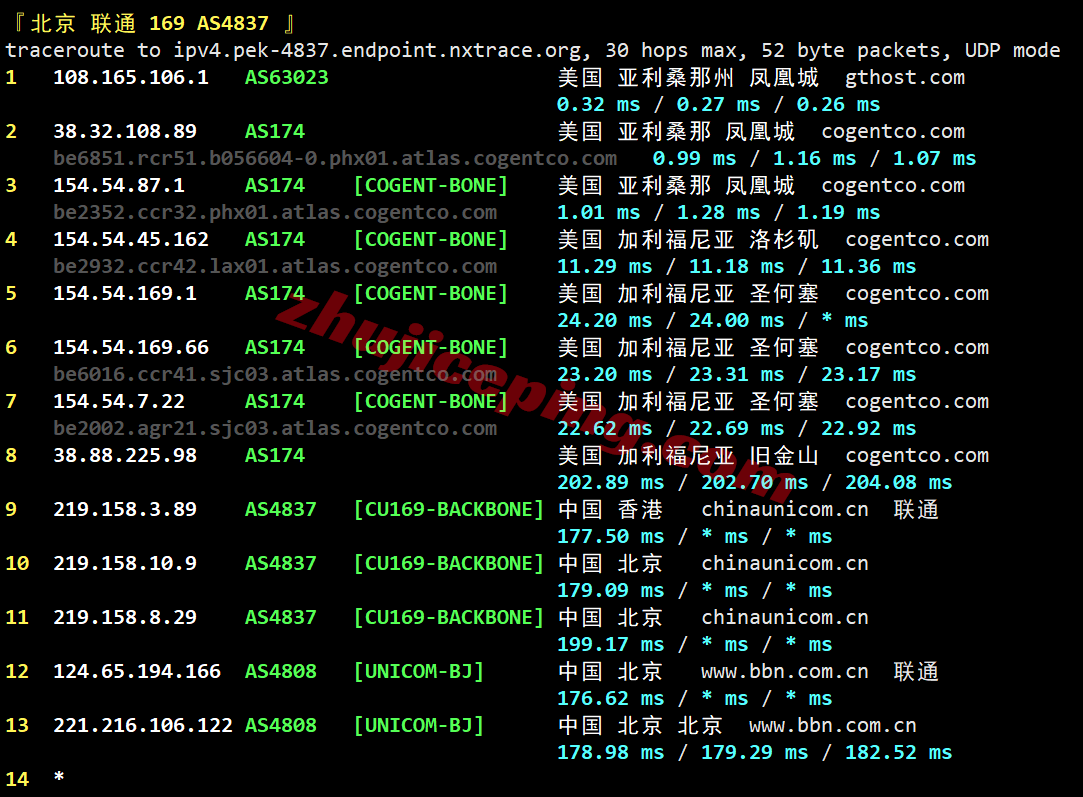1083x797 pixels.
Task: Select IP address 219.158.3.89
Action: [125, 509]
